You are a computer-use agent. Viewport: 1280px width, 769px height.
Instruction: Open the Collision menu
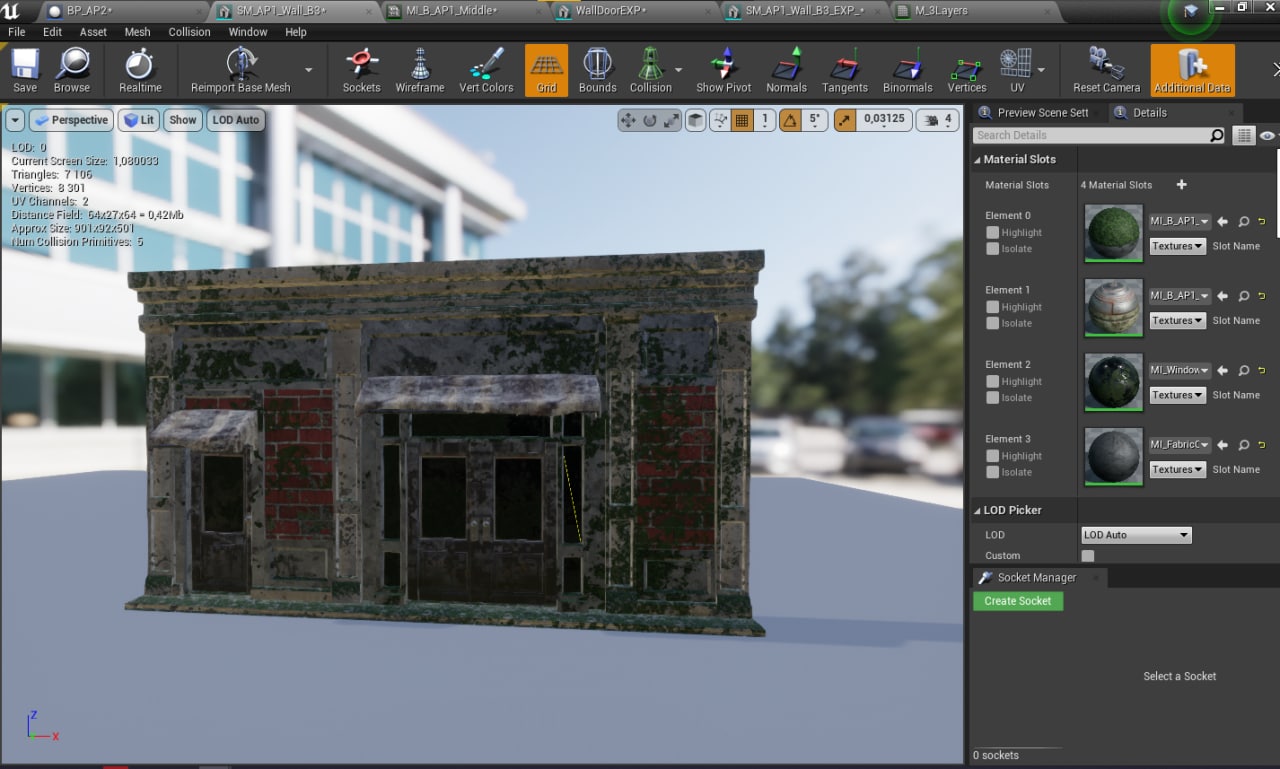coord(189,32)
